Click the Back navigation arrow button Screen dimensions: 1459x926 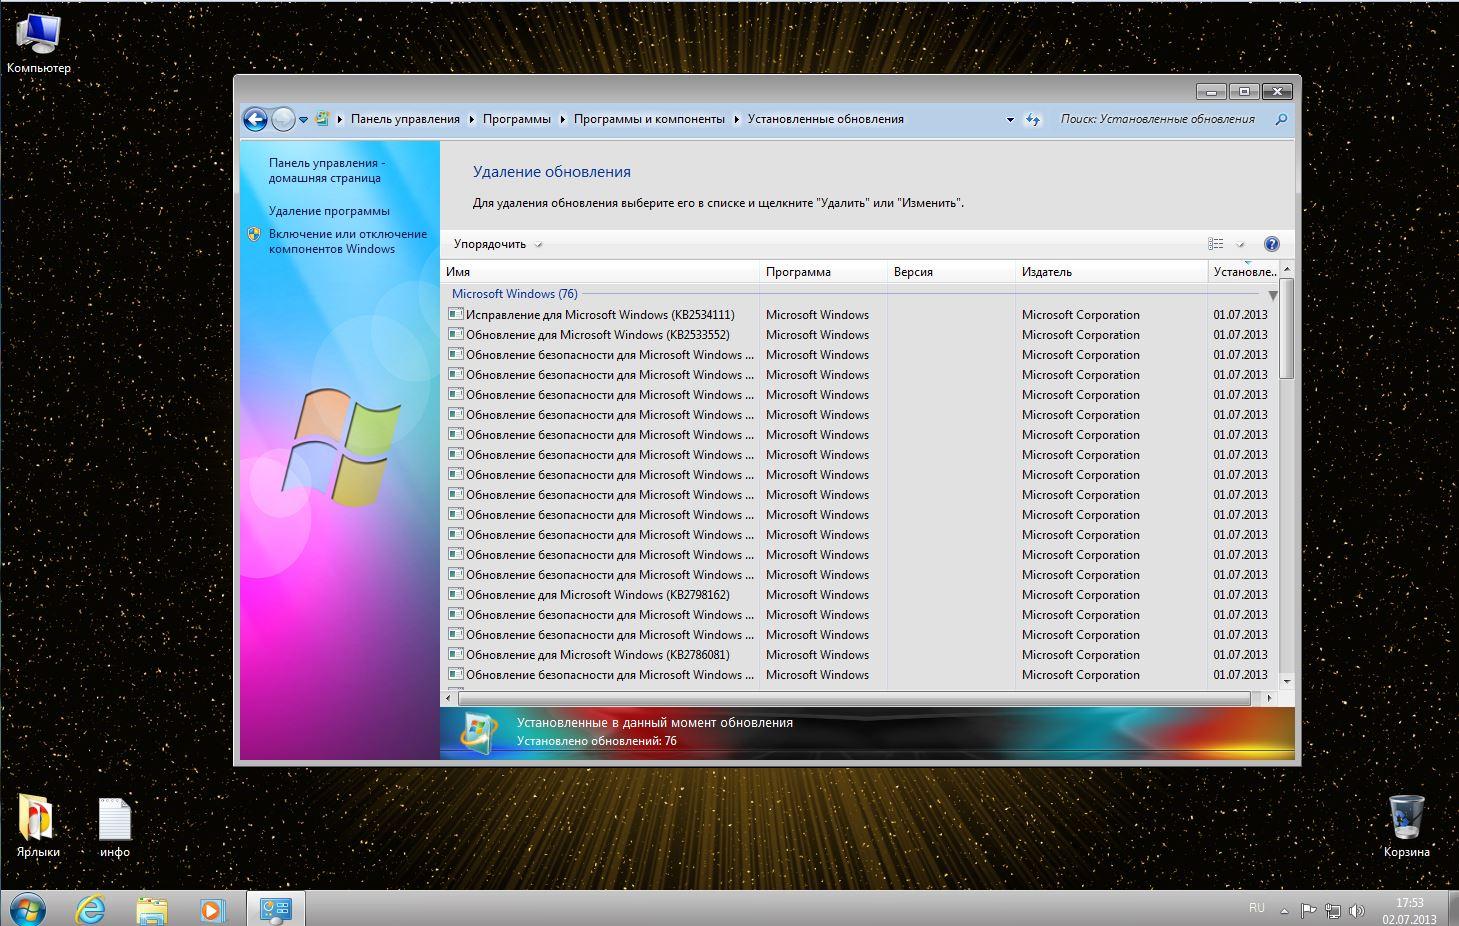coord(255,120)
